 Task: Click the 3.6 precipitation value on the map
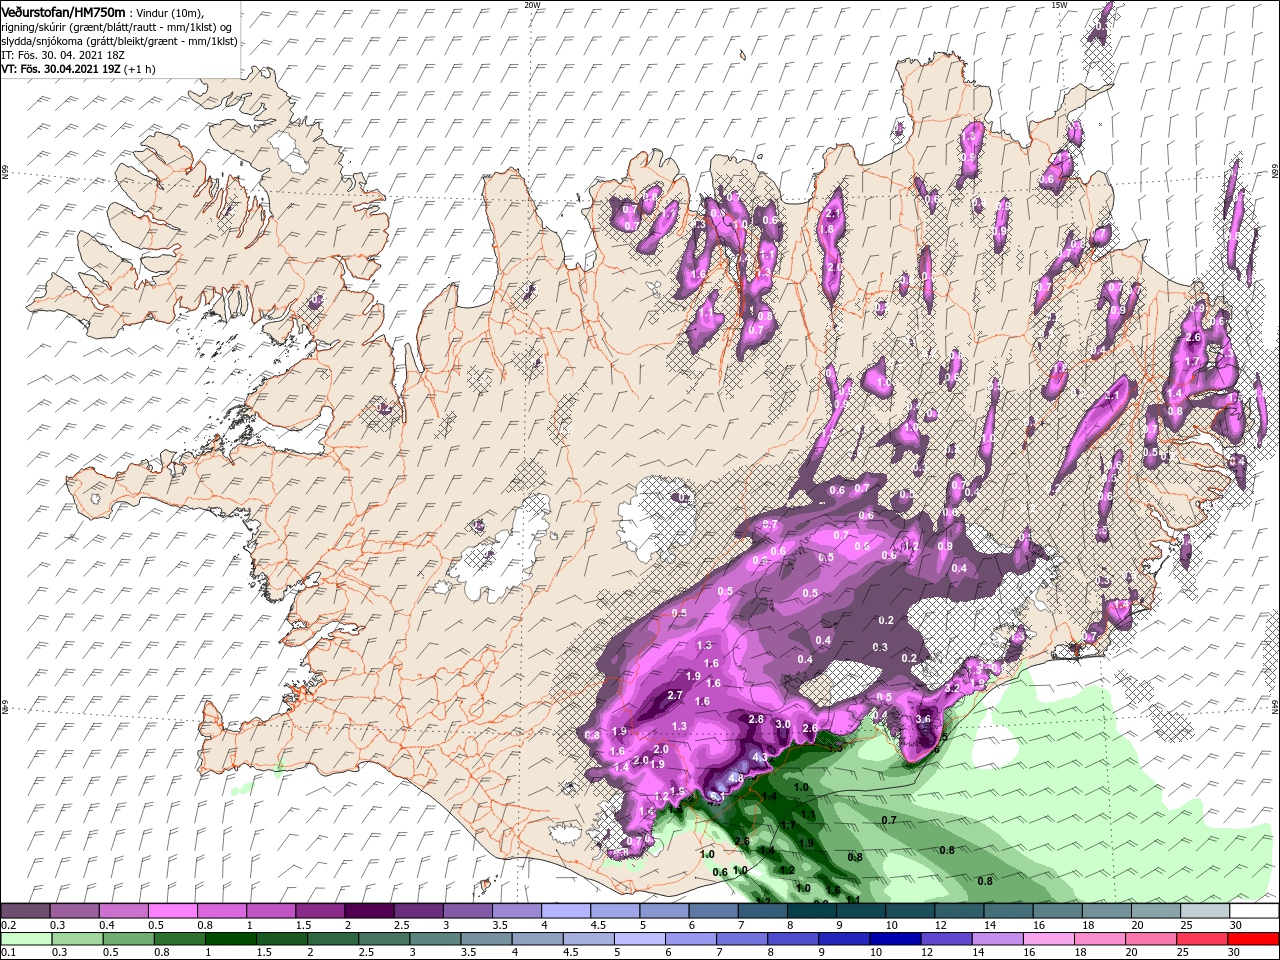(923, 719)
